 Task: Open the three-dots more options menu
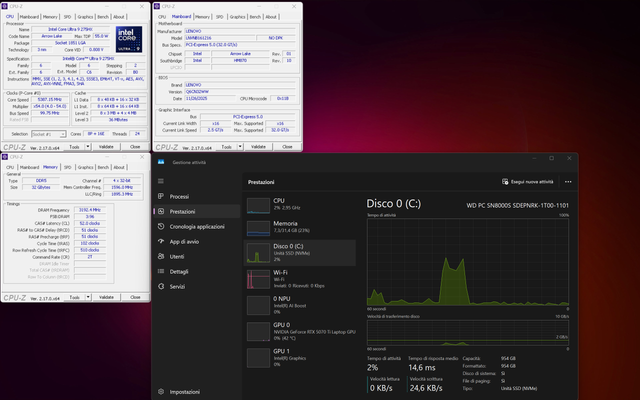click(568, 182)
